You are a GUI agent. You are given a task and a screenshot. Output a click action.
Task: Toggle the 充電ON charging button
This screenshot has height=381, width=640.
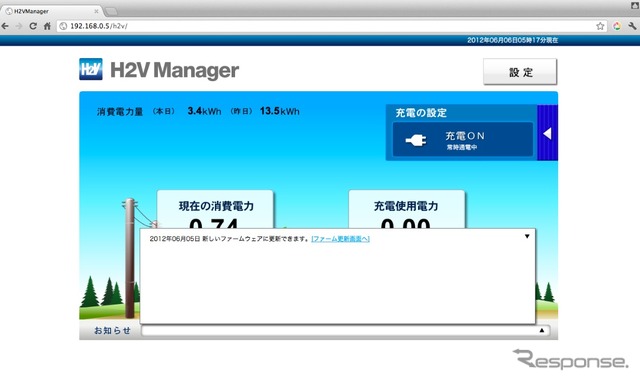coord(463,140)
